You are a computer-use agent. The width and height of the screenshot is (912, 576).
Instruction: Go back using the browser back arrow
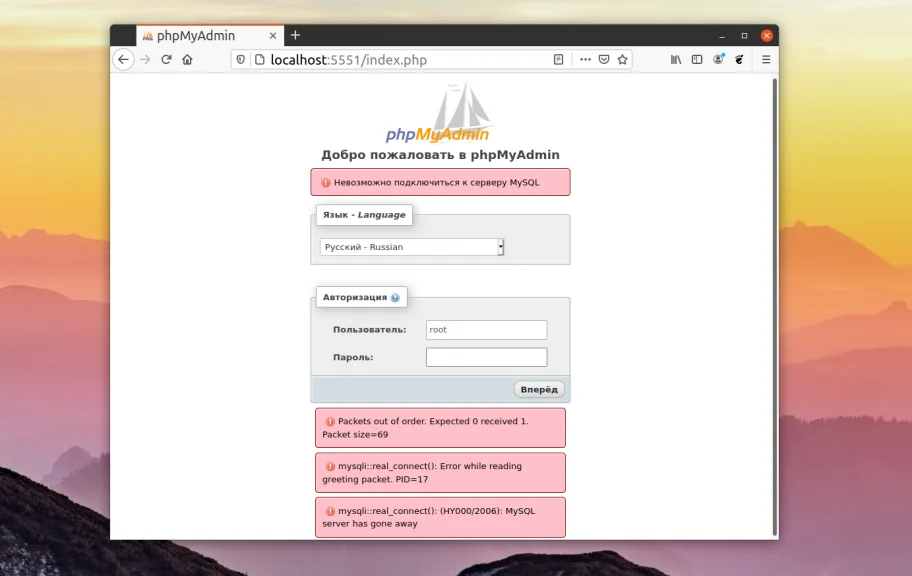tap(123, 59)
